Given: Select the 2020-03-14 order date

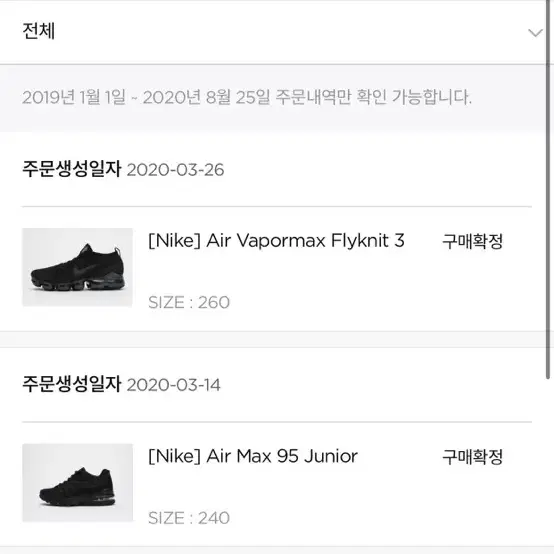Looking at the screenshot, I should 173,385.
